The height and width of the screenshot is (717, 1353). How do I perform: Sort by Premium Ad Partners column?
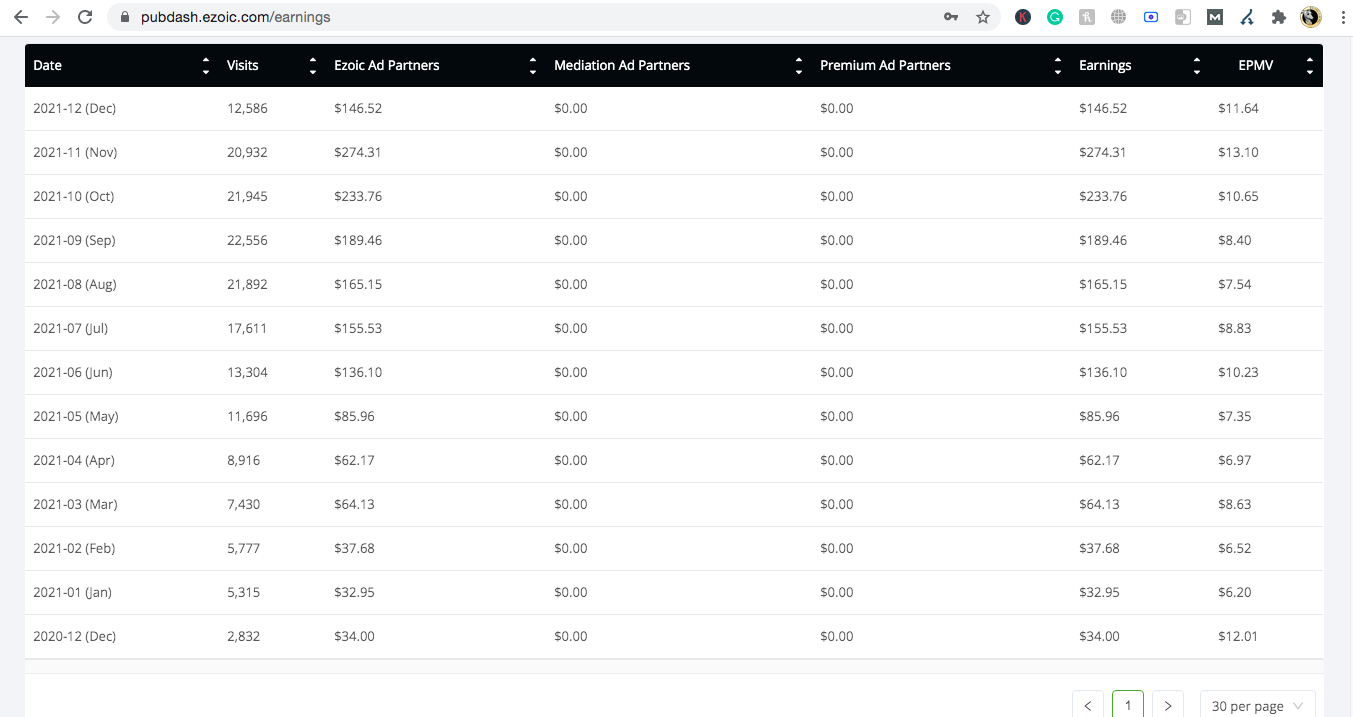(x=1058, y=66)
